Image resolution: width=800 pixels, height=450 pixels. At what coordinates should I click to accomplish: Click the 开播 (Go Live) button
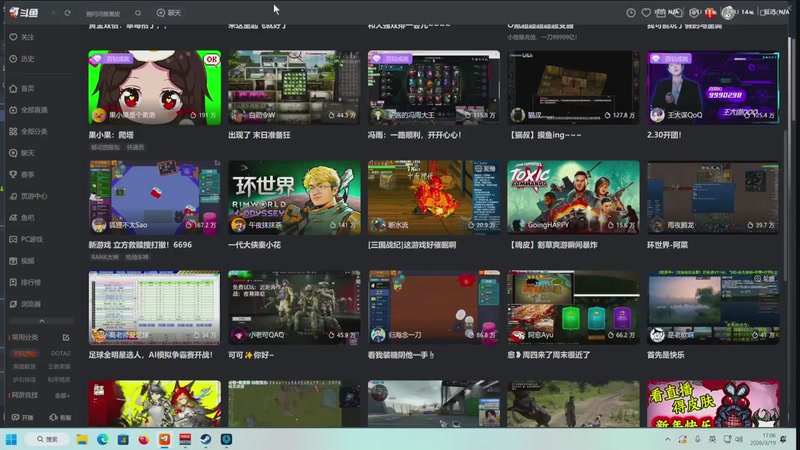(x=22, y=417)
